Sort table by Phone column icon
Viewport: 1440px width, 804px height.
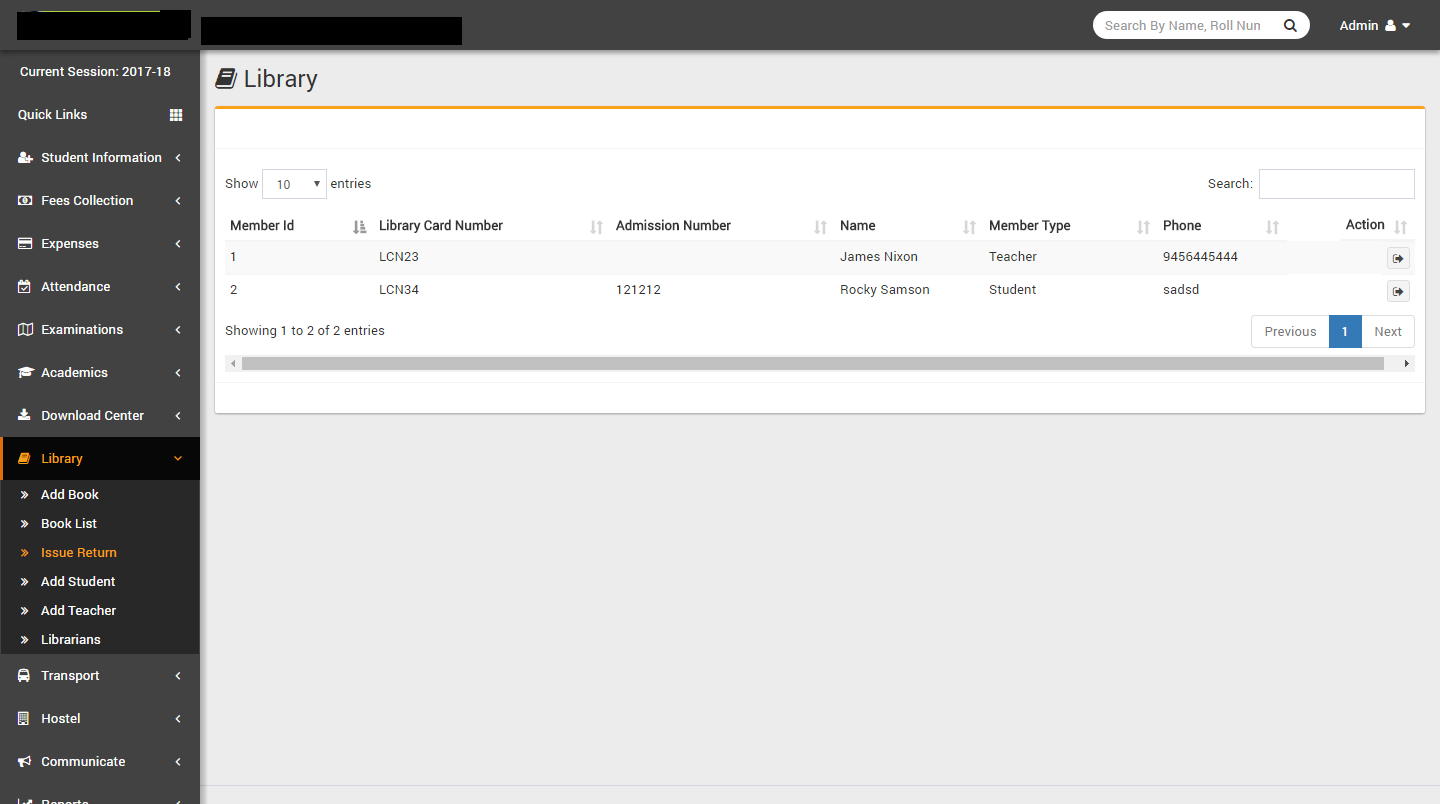click(1272, 227)
